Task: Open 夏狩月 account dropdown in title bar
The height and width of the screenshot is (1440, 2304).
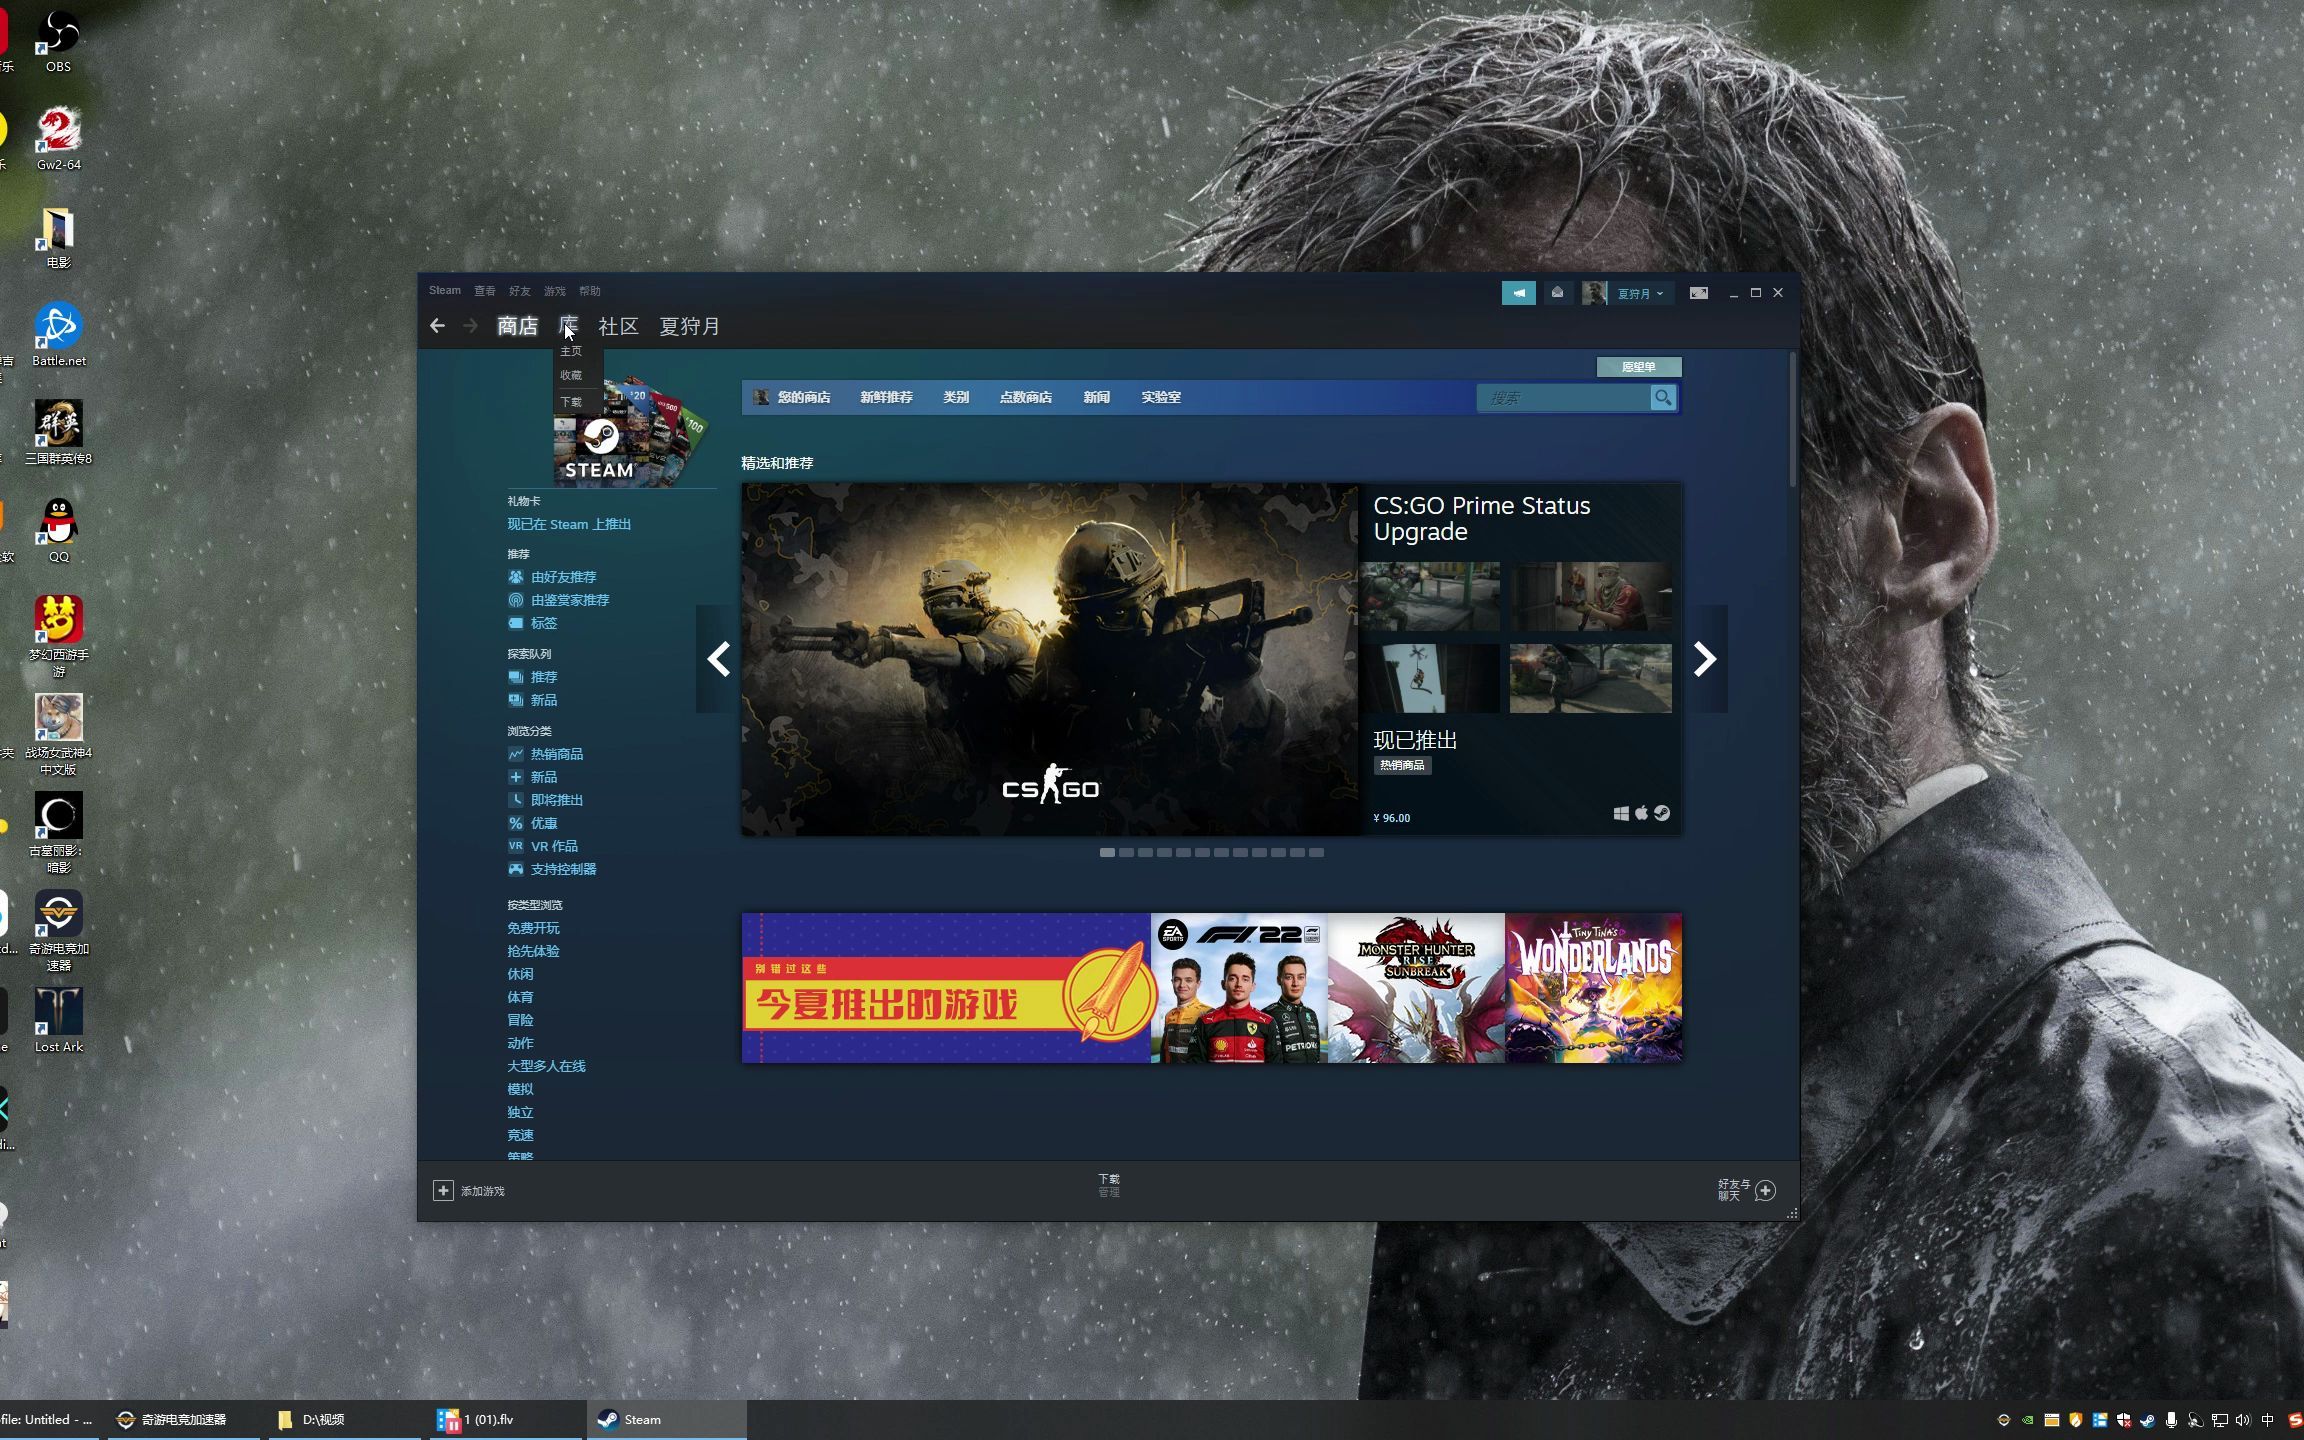Action: coord(1640,294)
